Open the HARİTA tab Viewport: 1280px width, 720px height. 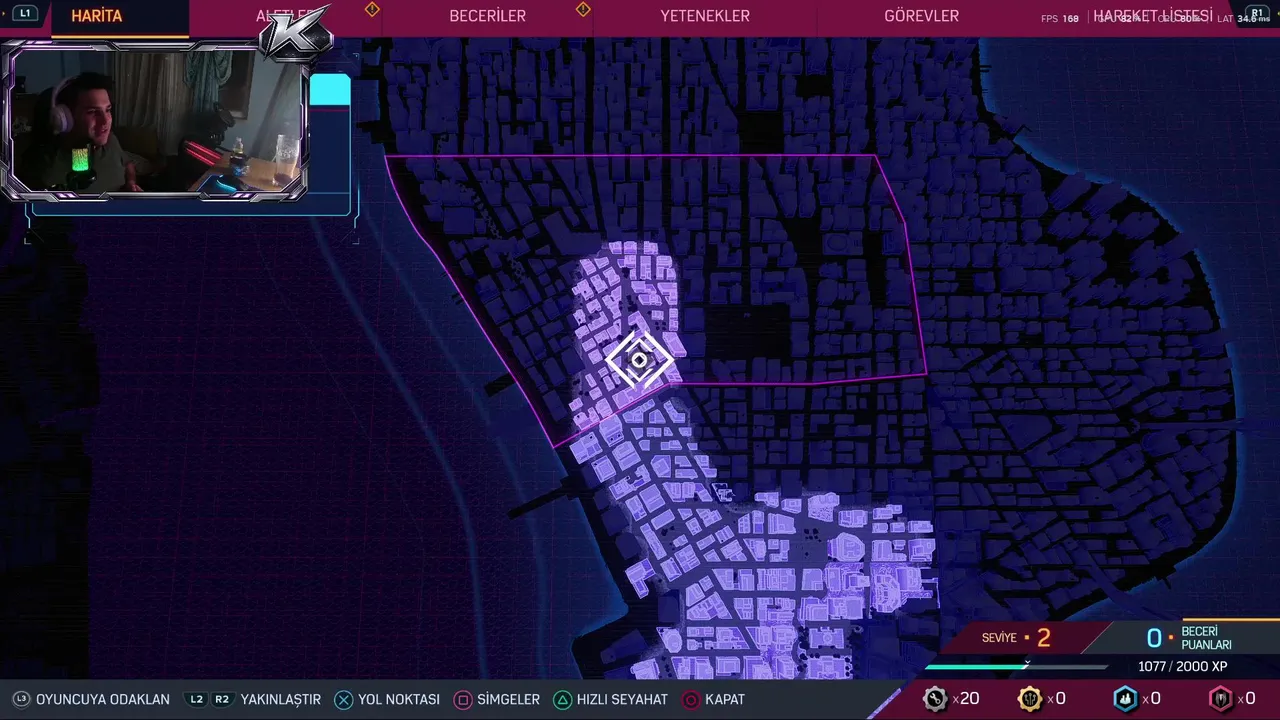(x=97, y=16)
